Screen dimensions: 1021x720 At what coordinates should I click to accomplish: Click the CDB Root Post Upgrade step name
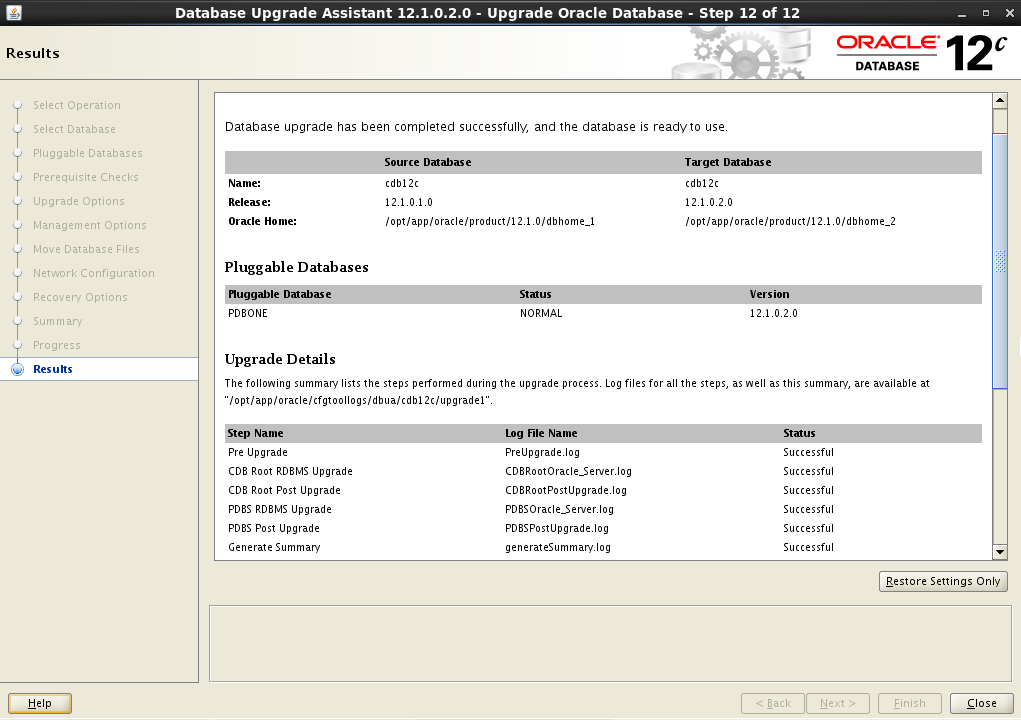(x=284, y=490)
